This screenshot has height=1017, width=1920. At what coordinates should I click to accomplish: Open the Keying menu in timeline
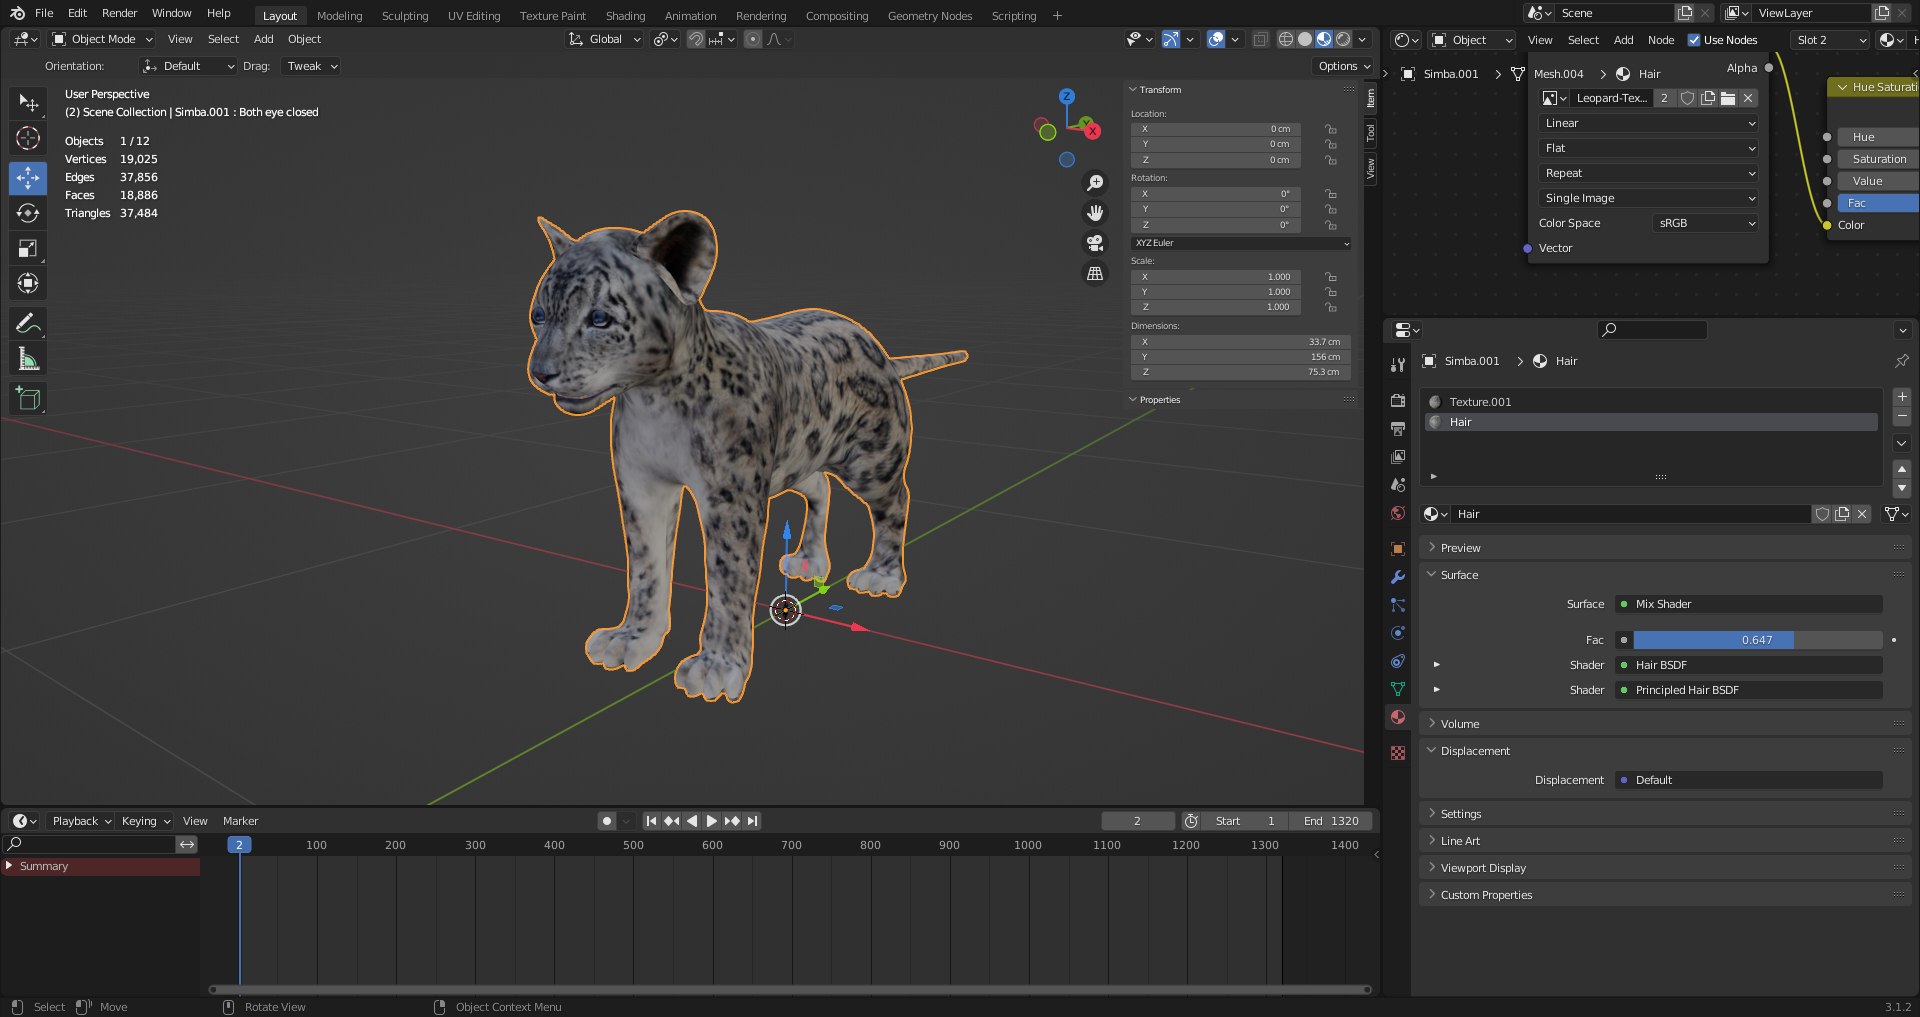click(145, 821)
